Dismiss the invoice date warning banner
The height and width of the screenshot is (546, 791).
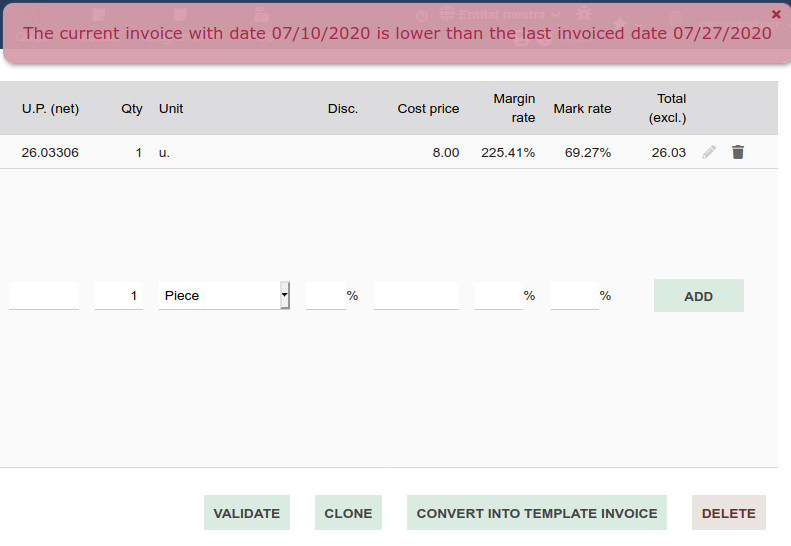point(776,14)
